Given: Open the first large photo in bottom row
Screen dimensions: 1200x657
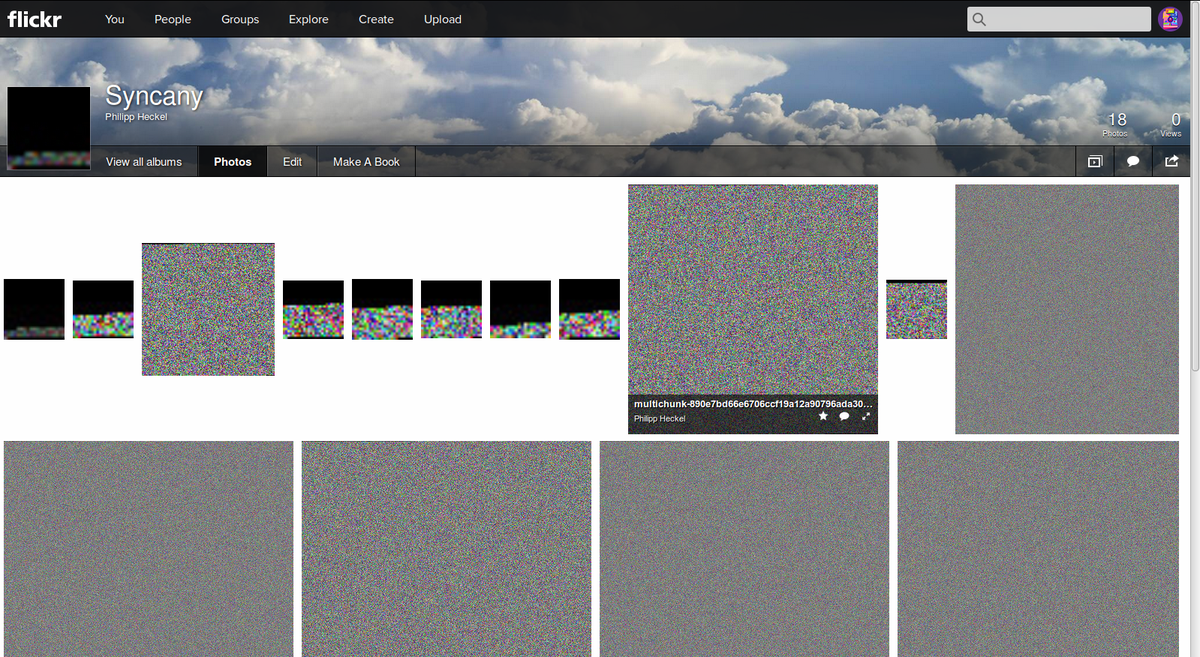Looking at the screenshot, I should 149,549.
